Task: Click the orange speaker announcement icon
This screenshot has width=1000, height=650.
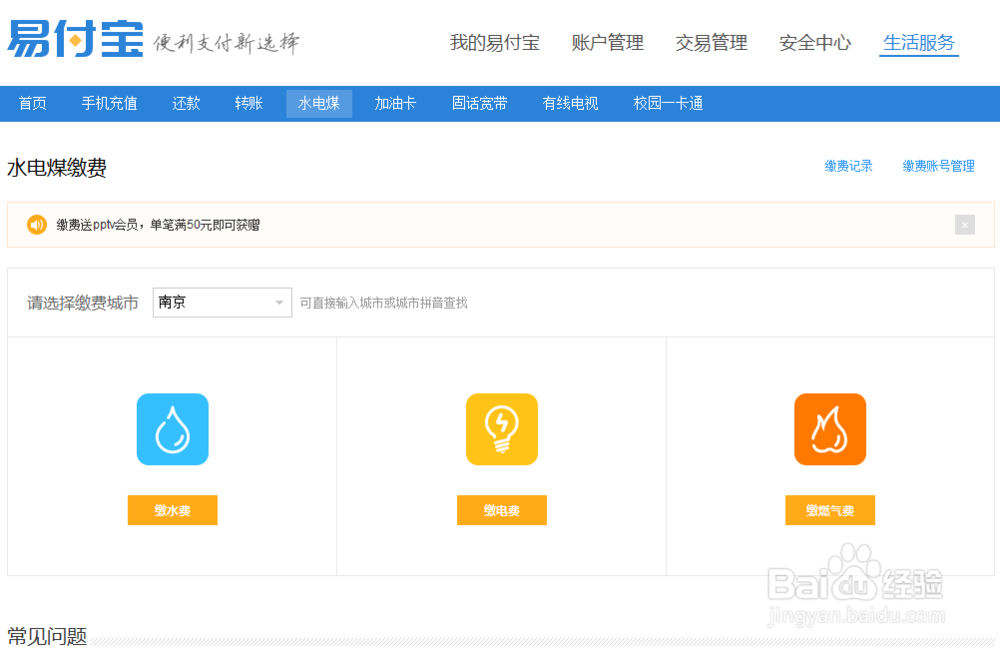Action: tap(36, 225)
